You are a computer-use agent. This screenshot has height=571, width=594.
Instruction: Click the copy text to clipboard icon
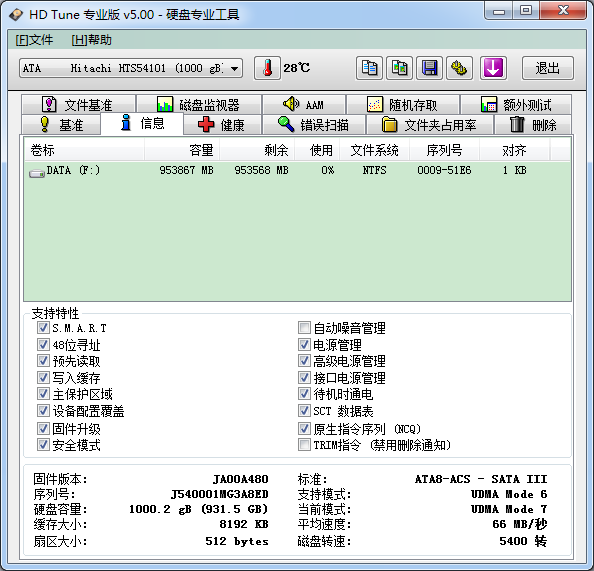click(x=369, y=68)
